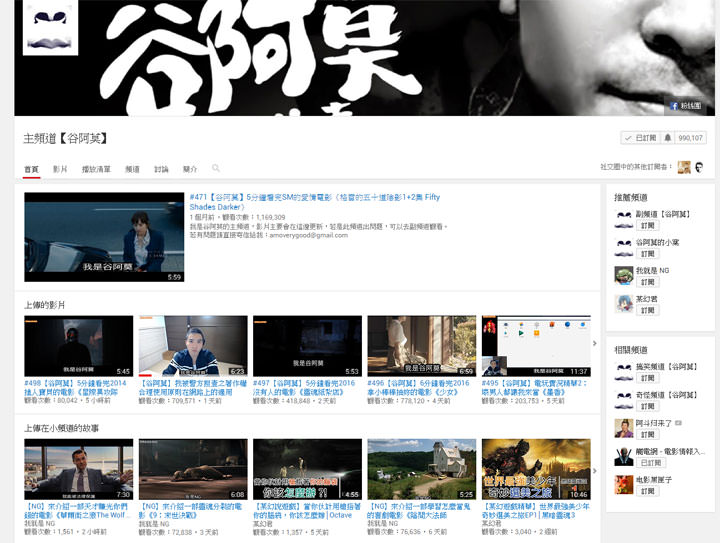Open video title #496 《少女》
This screenshot has height=543, width=720.
418,387
